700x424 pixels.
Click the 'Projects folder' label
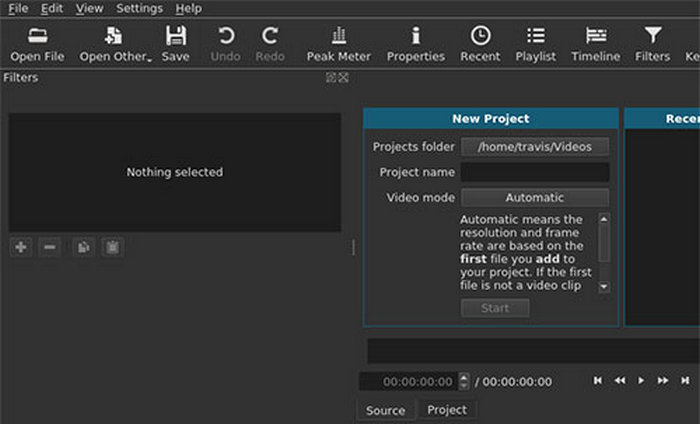(x=413, y=147)
